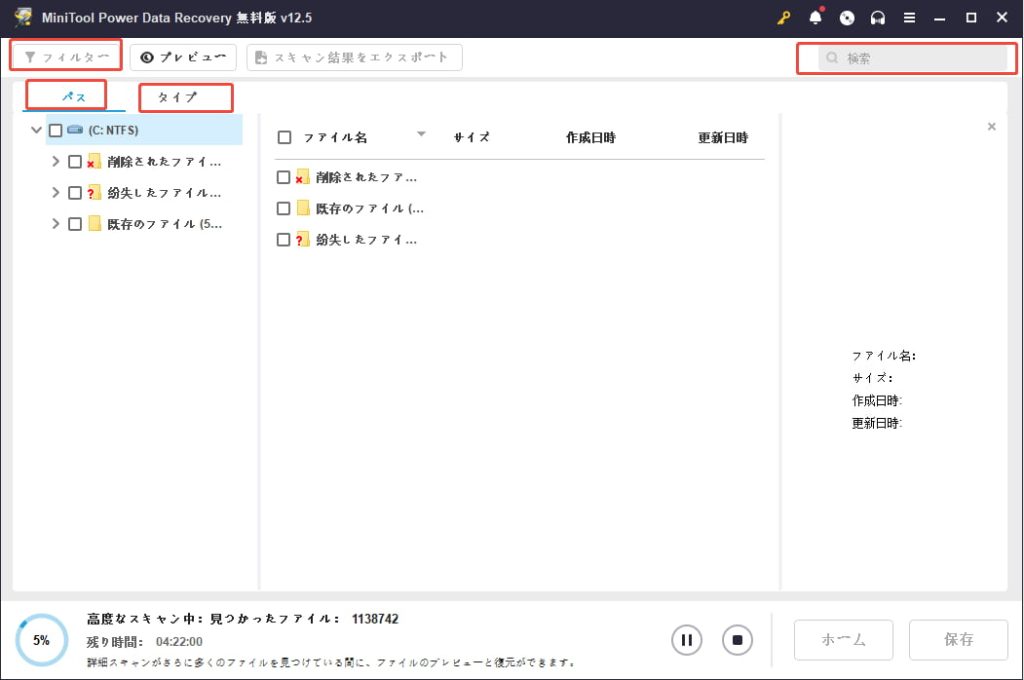This screenshot has height=680, width=1024.
Task: Expand 既存のファイル node in the tree
Action: click(x=56, y=224)
